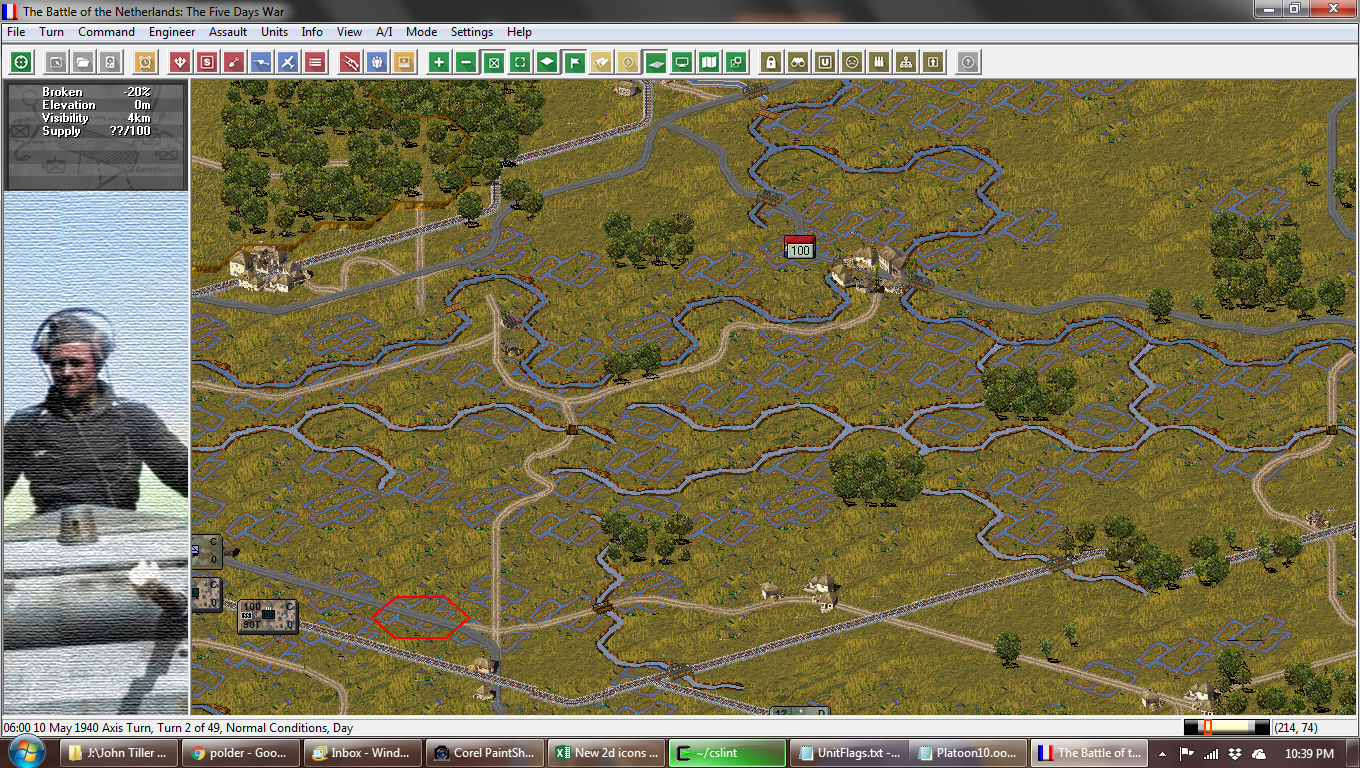Click the grey open-folder toolbar icon
This screenshot has width=1360, height=768.
pyautogui.click(x=83, y=62)
